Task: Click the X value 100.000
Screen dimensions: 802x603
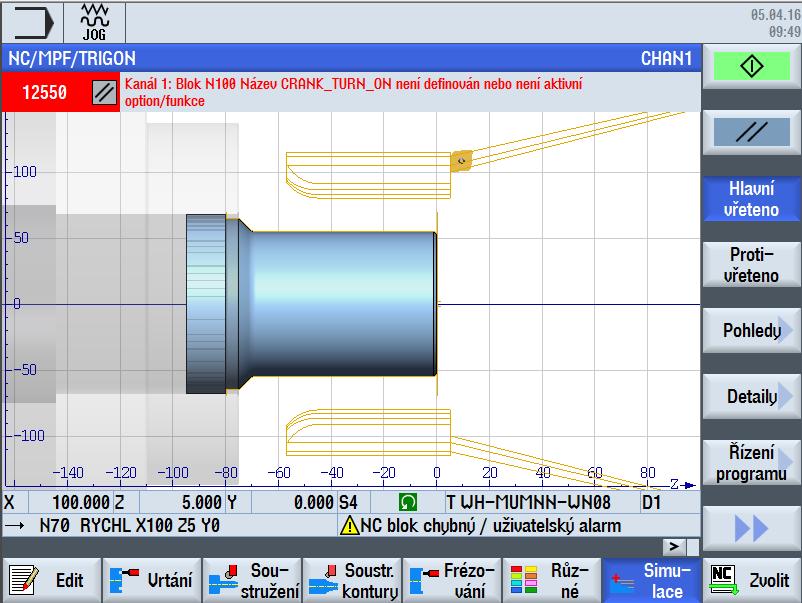Action: (x=81, y=502)
